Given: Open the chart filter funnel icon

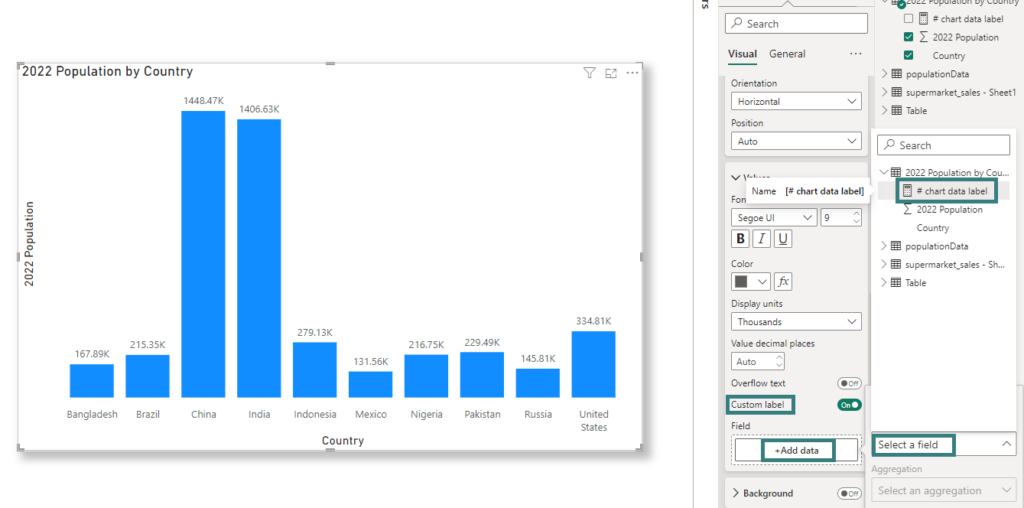Looking at the screenshot, I should click(589, 73).
